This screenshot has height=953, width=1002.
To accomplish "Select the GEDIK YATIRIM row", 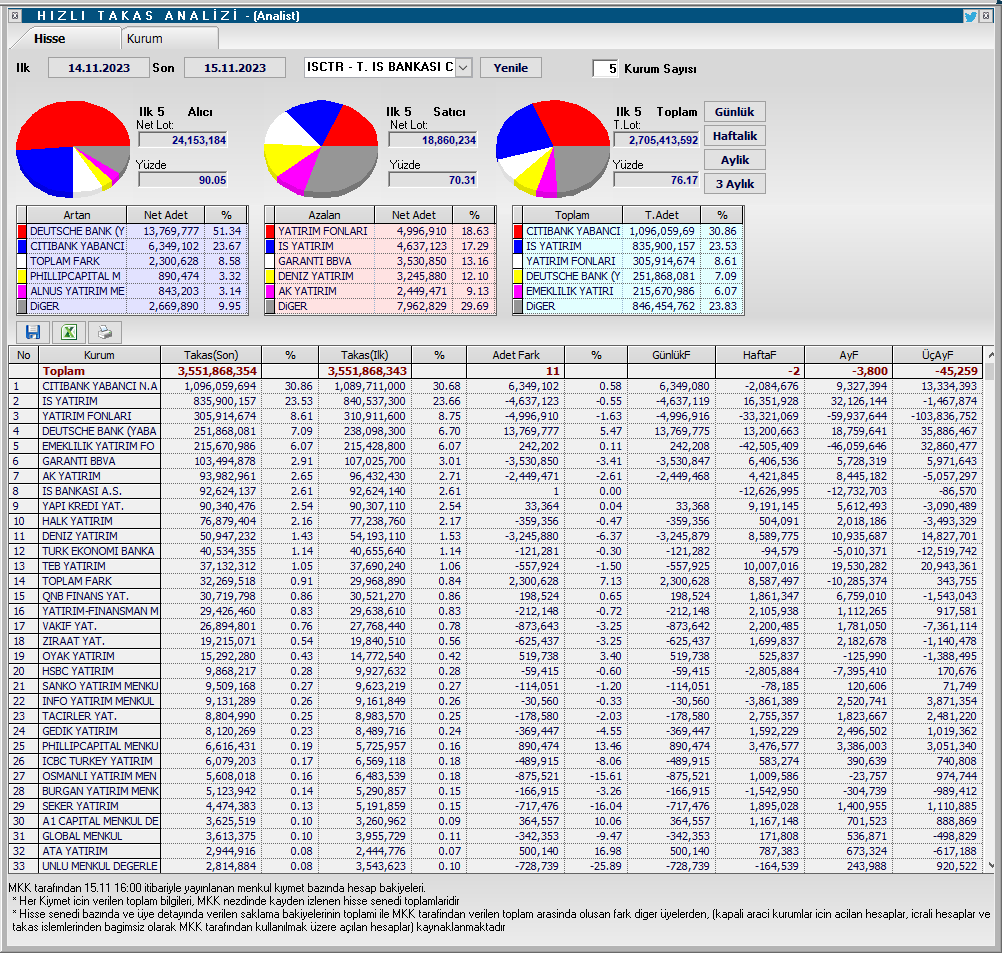I will click(495, 731).
